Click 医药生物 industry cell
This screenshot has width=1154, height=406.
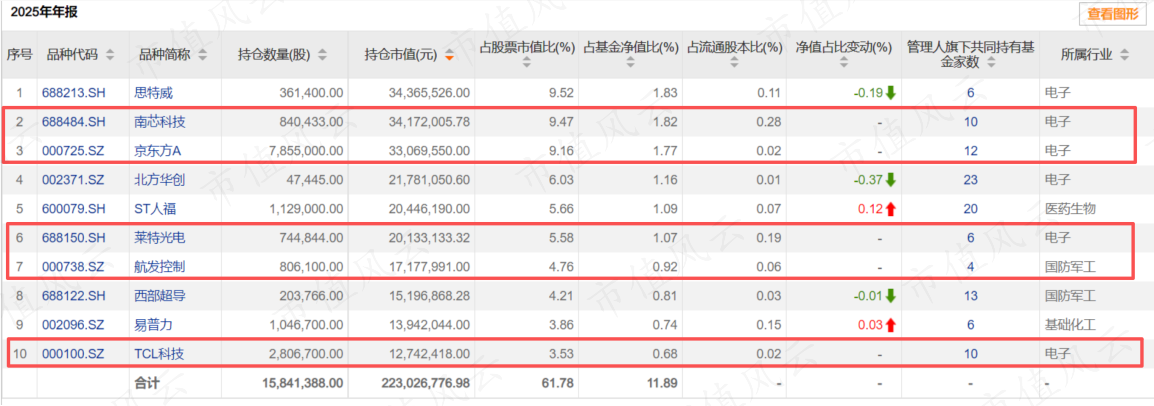coord(1069,208)
